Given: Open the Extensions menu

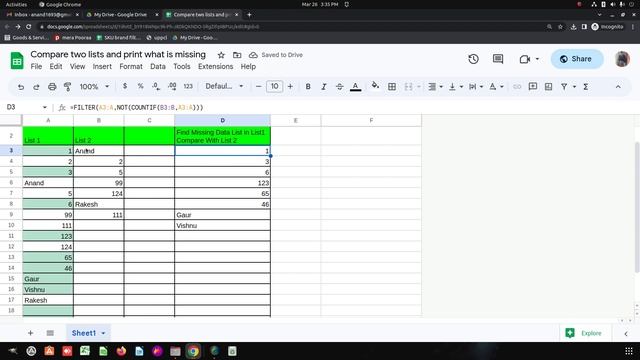Looking at the screenshot, I should pyautogui.click(x=216, y=66).
